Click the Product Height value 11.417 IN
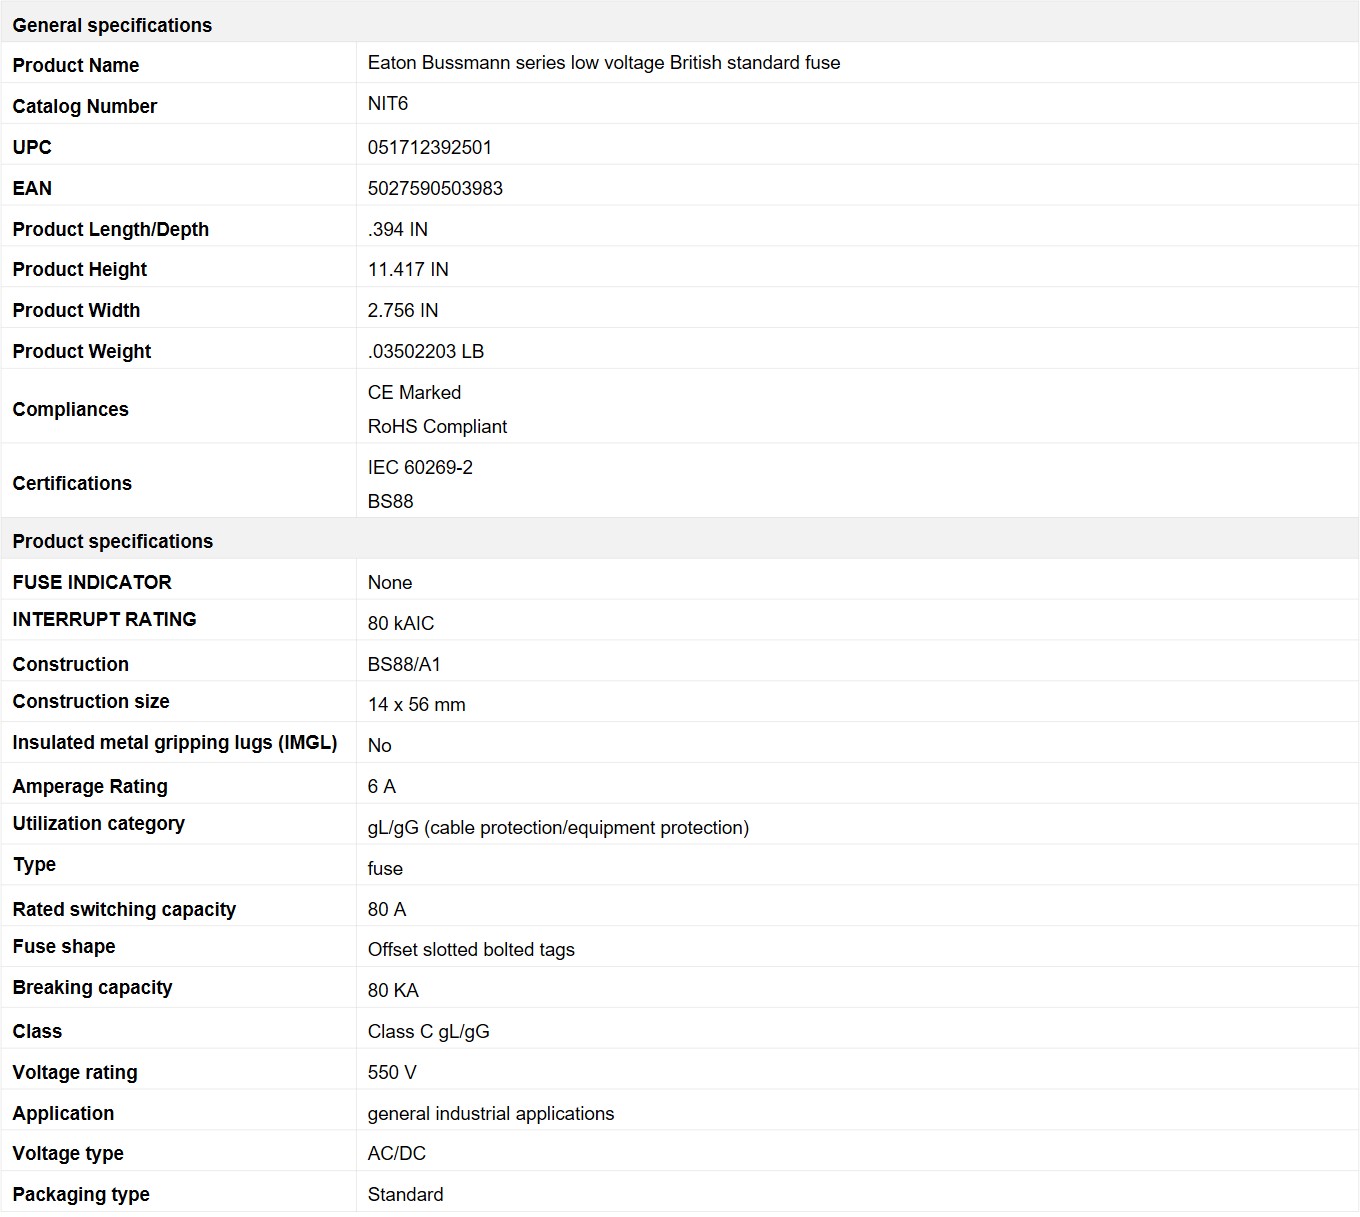Viewport: 1360px width, 1217px height. click(x=408, y=269)
